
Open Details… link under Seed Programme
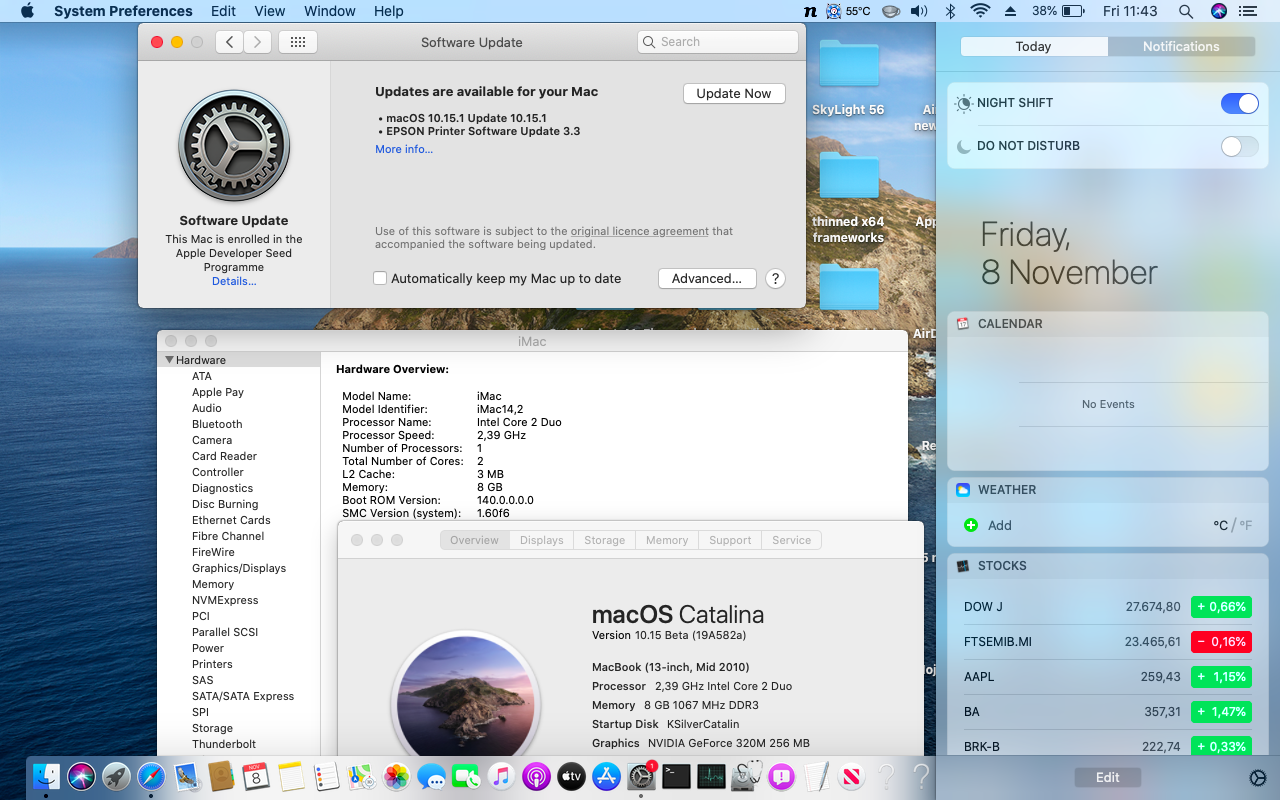pyautogui.click(x=234, y=281)
